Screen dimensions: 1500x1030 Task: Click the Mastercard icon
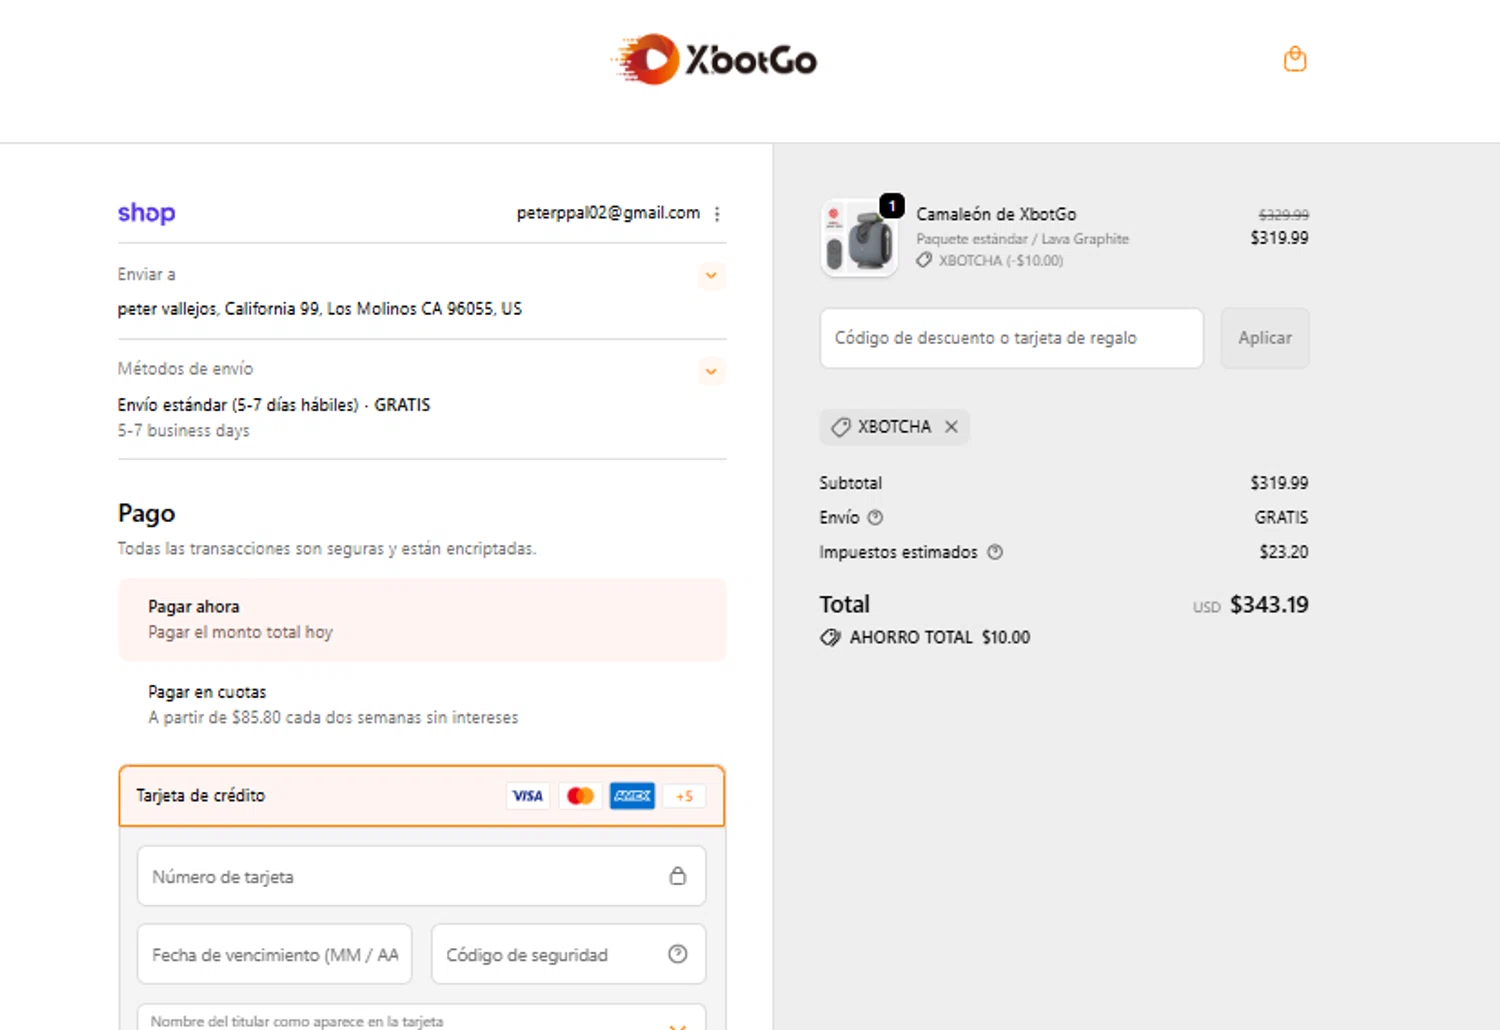(580, 796)
